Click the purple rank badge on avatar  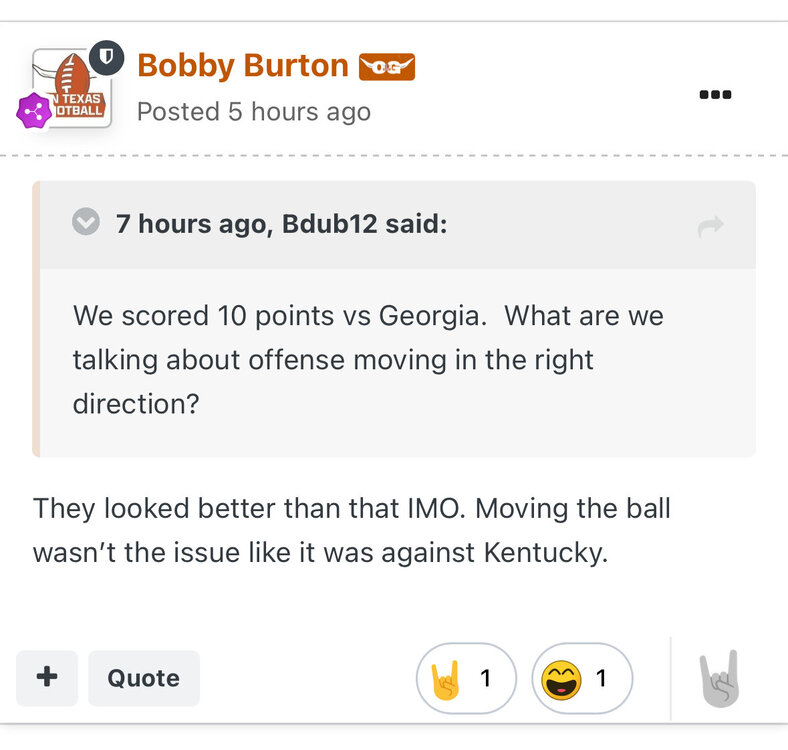pos(34,111)
